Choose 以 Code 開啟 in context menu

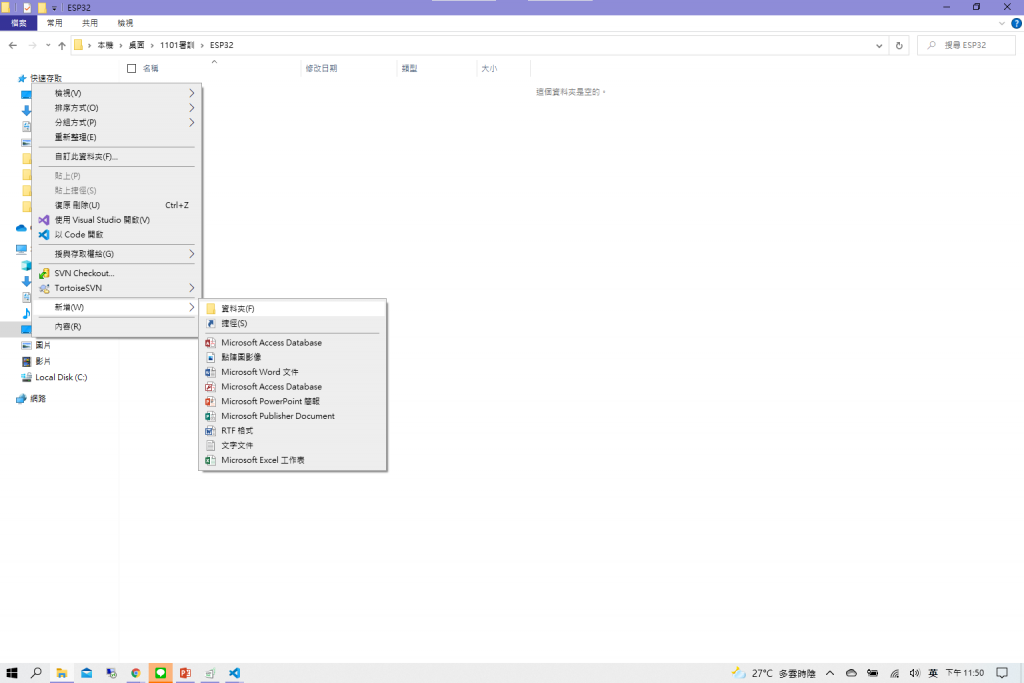tap(116, 234)
